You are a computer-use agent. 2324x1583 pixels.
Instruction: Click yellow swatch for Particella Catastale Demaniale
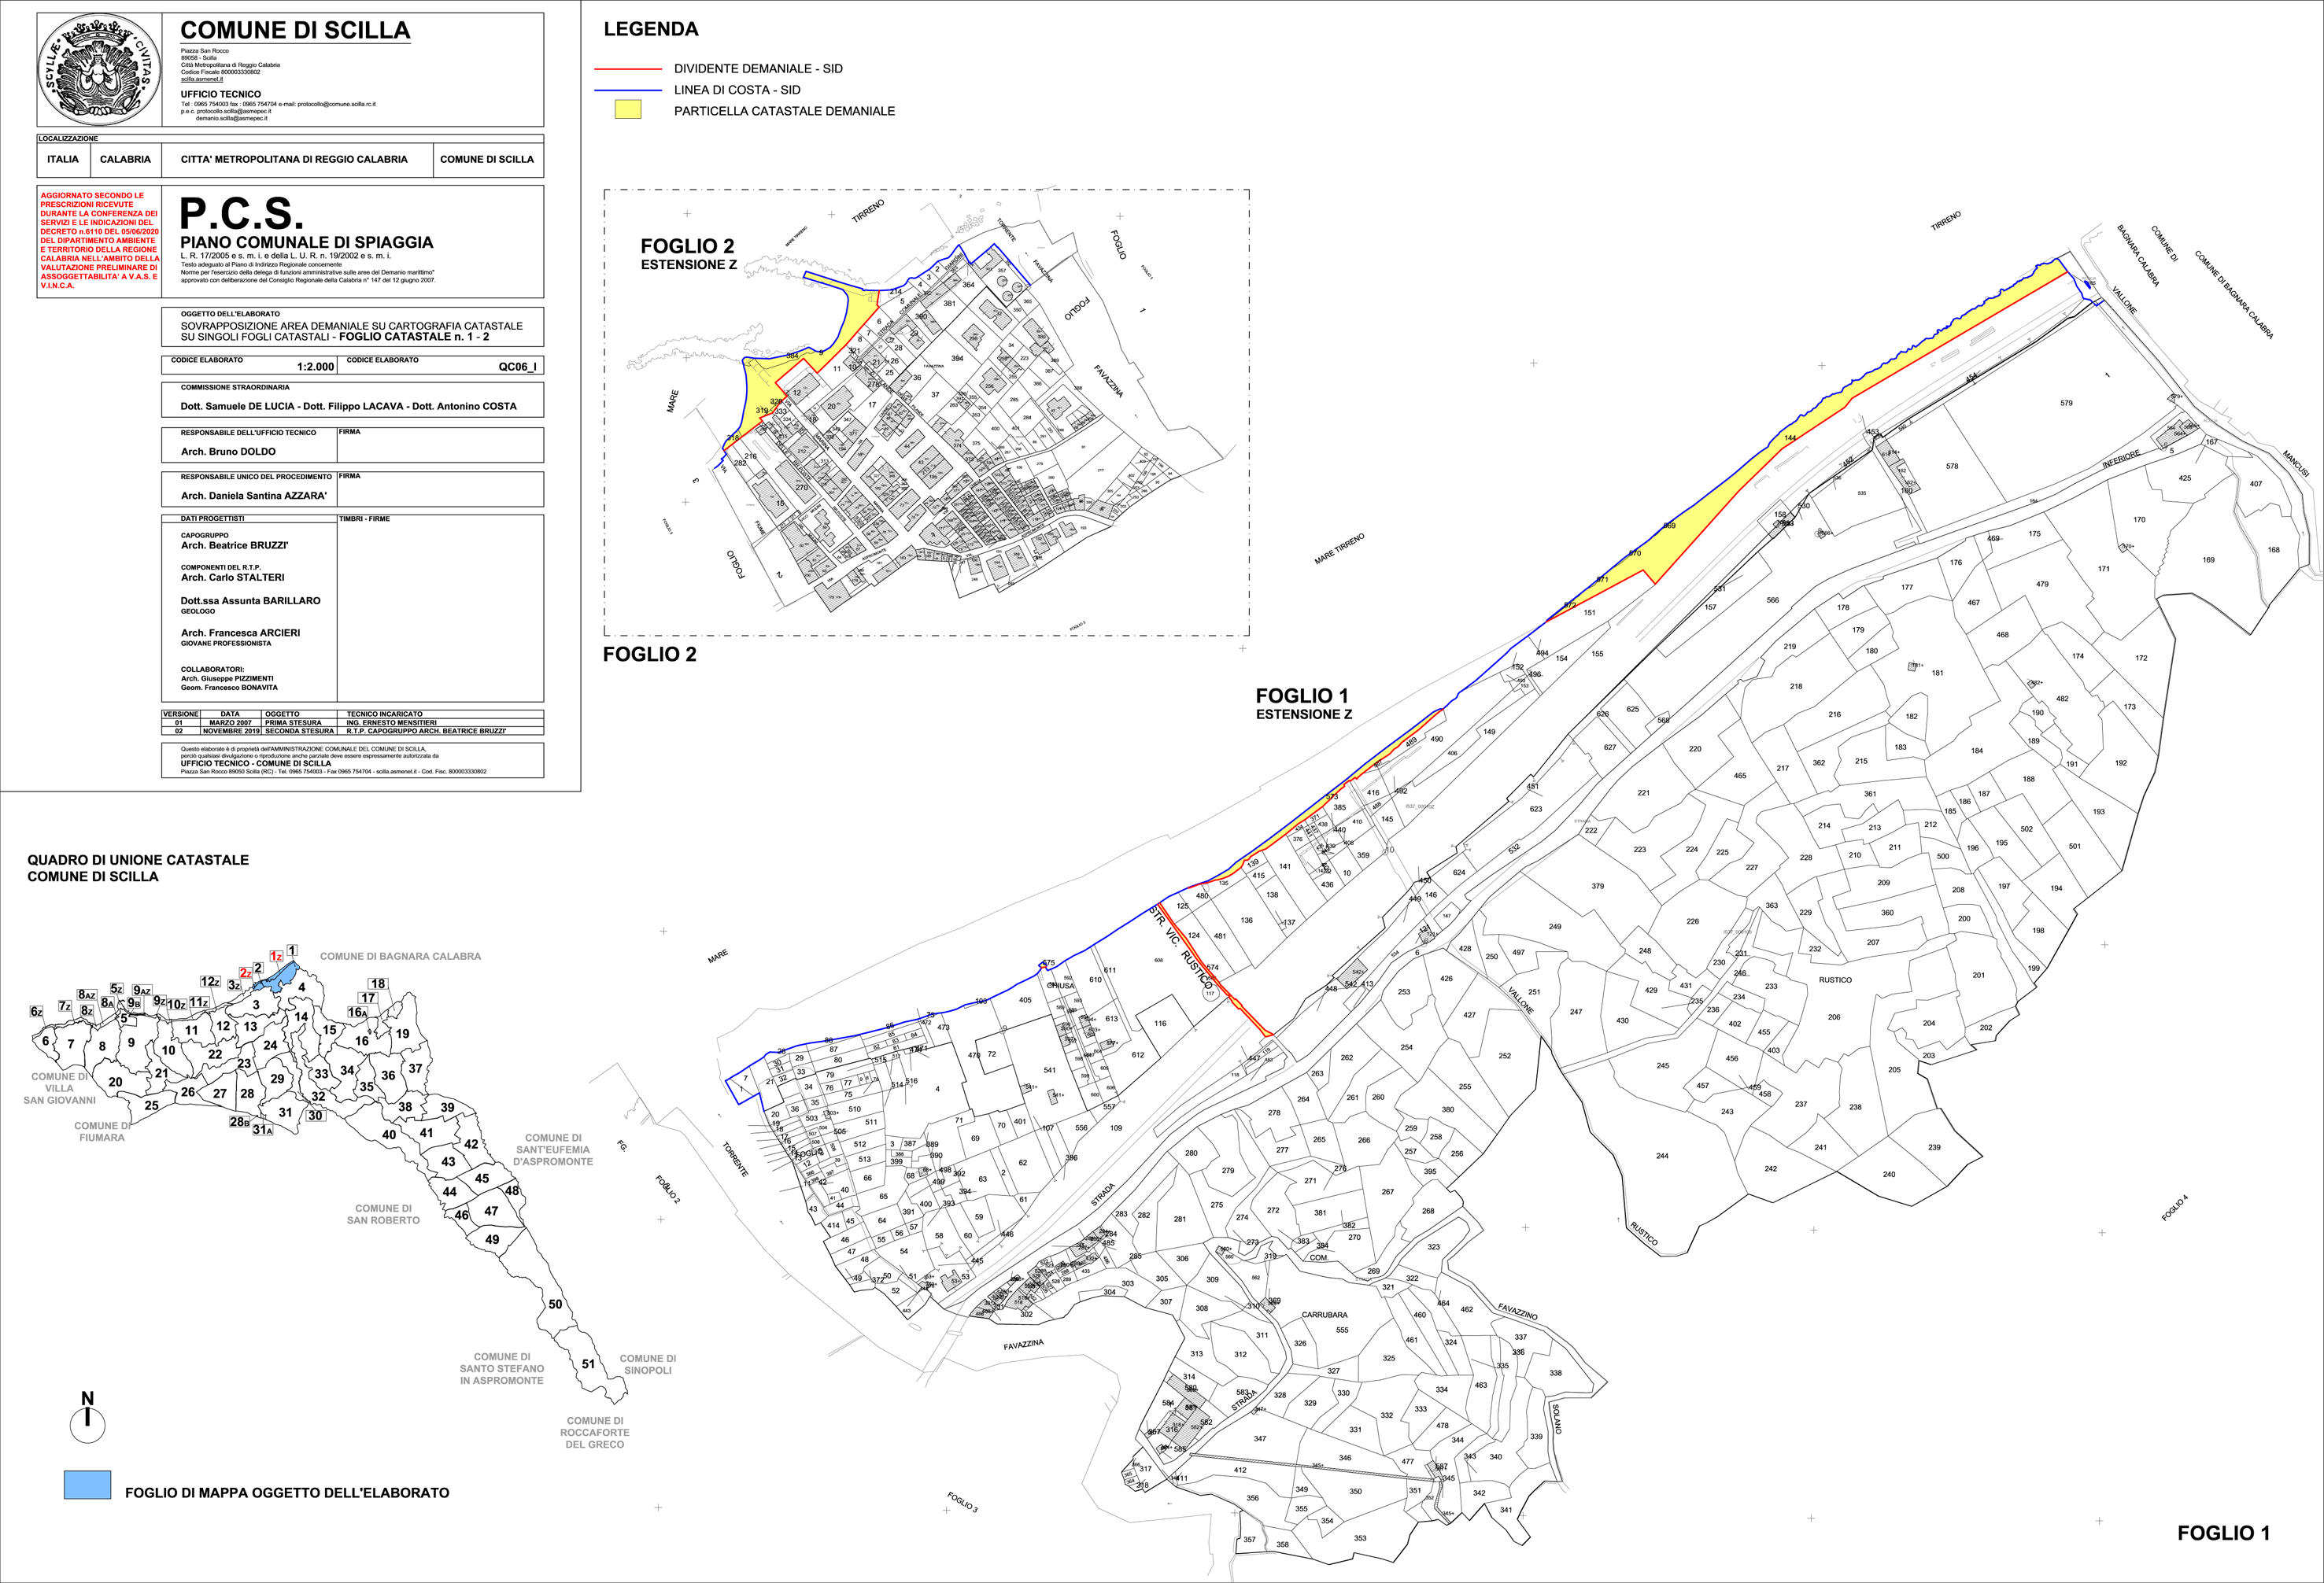click(628, 110)
